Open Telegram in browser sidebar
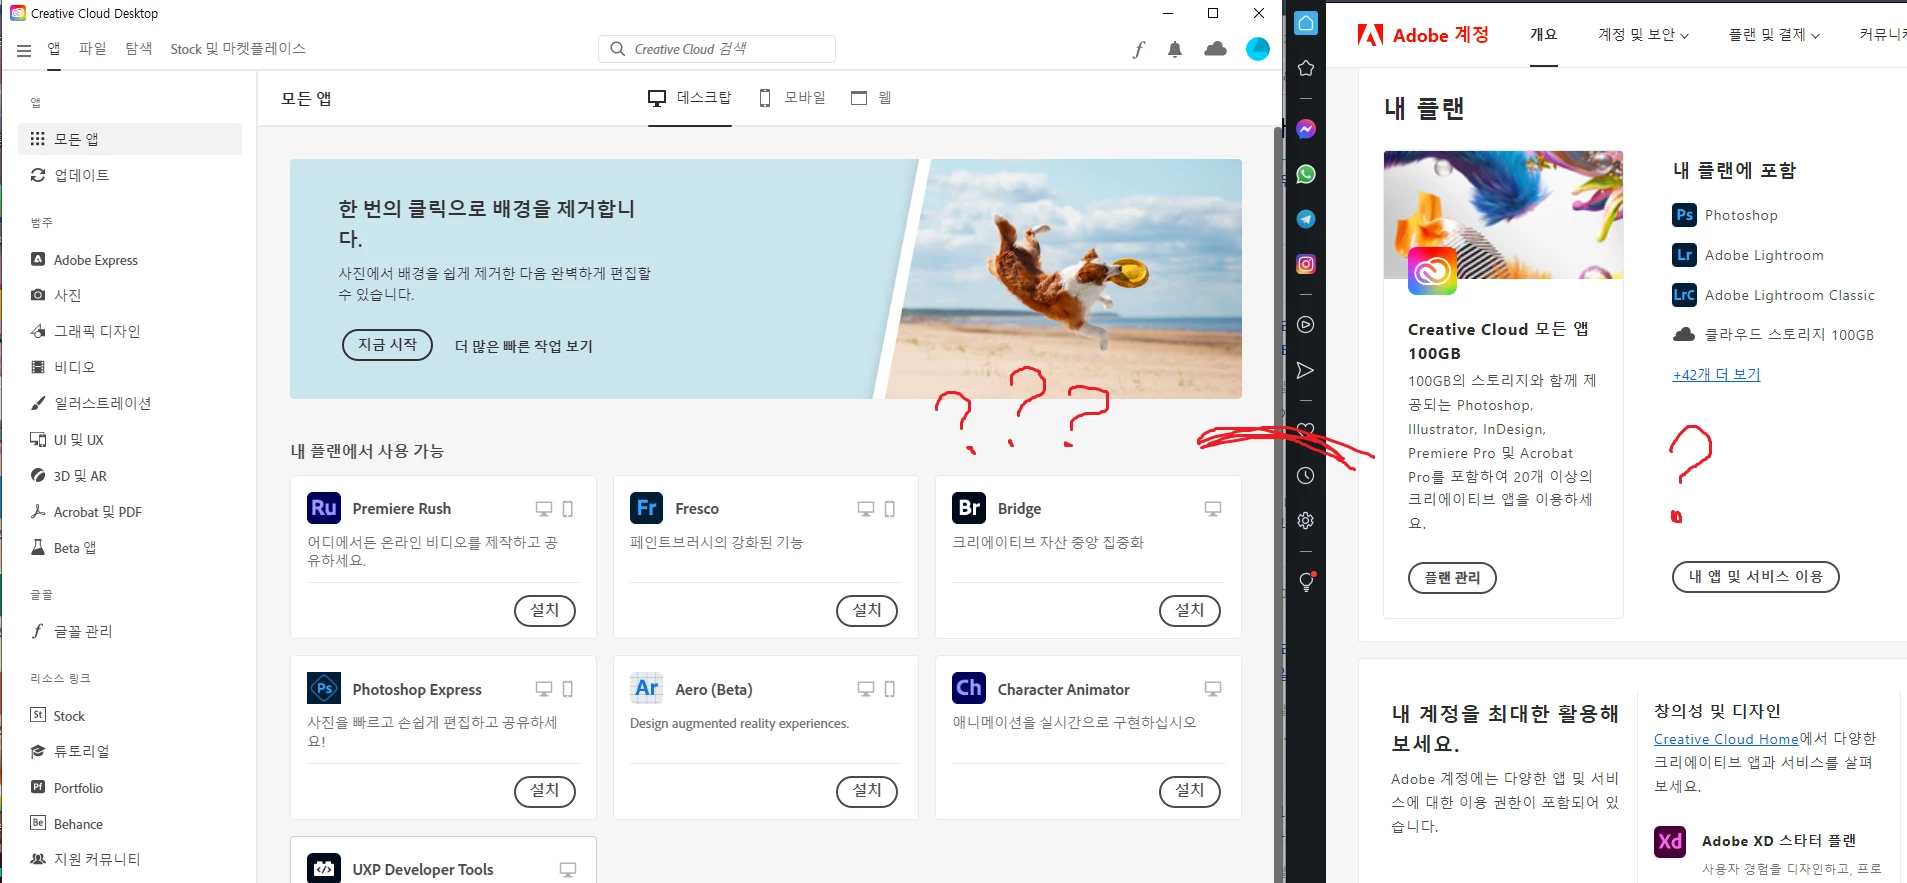1907x883 pixels. point(1306,219)
